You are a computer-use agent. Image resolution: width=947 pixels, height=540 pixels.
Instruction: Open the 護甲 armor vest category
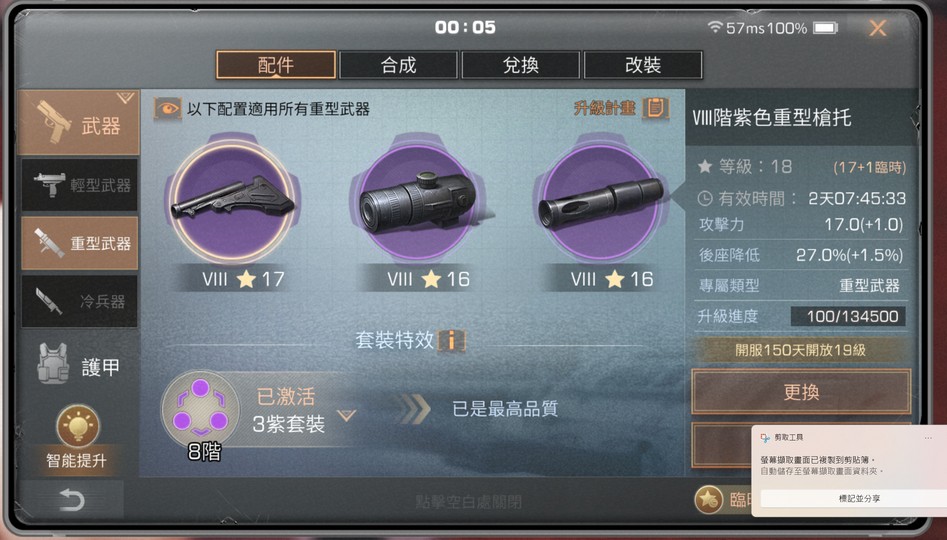pos(79,365)
